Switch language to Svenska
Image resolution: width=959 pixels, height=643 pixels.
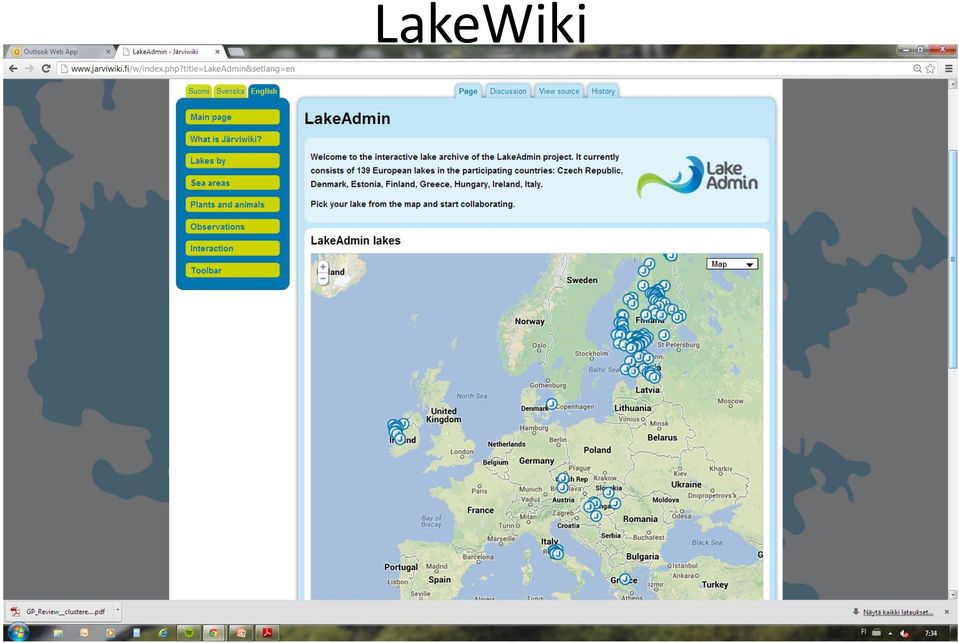(x=230, y=91)
